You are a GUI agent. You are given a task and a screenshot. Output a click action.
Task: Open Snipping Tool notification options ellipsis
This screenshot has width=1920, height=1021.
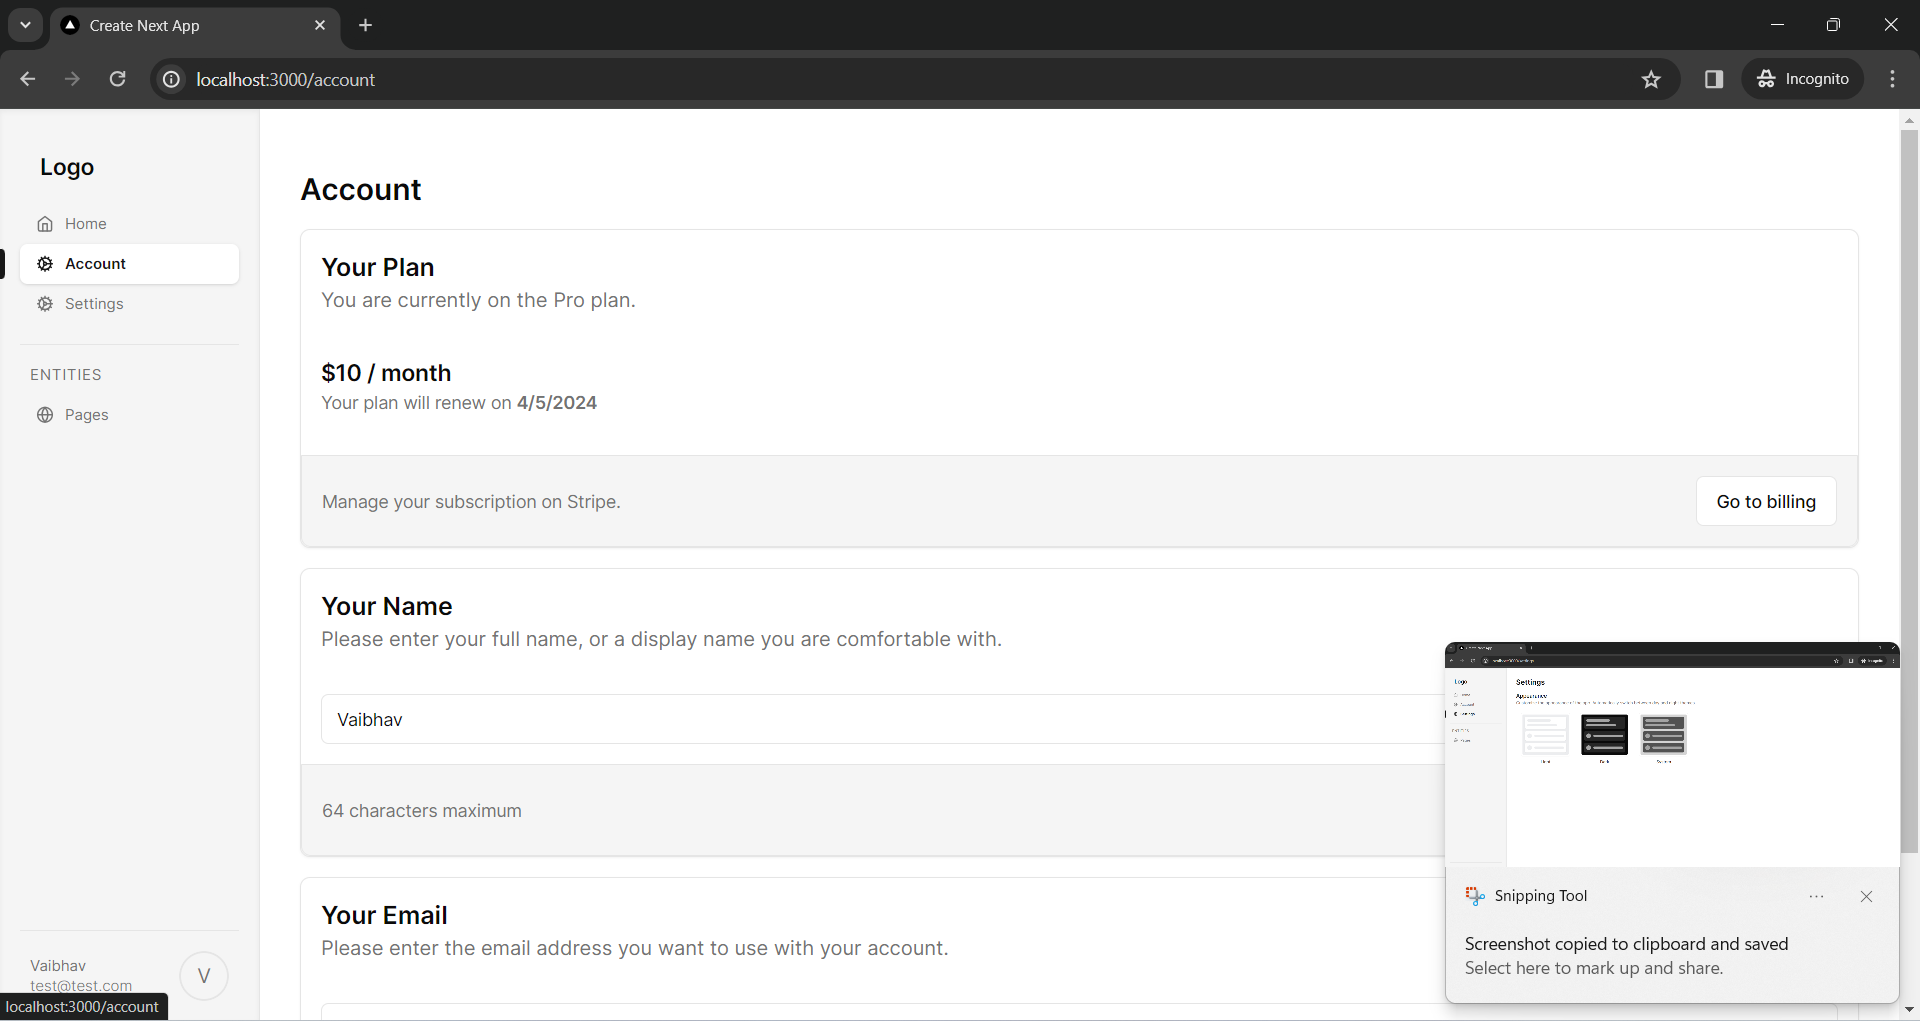point(1817,896)
